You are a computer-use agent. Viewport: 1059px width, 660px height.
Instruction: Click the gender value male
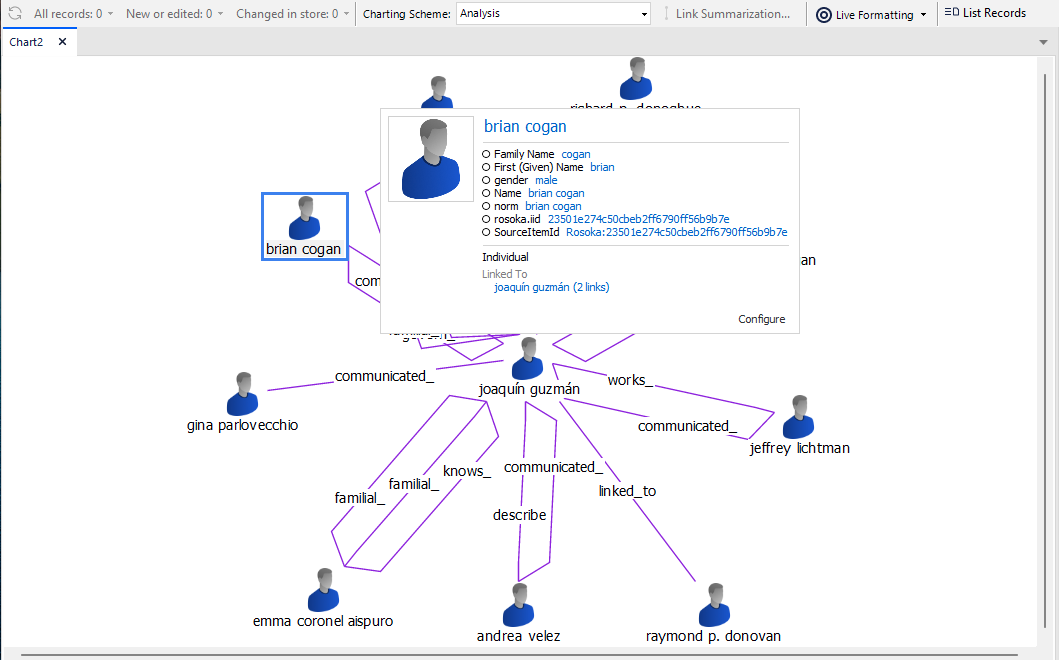tap(546, 180)
